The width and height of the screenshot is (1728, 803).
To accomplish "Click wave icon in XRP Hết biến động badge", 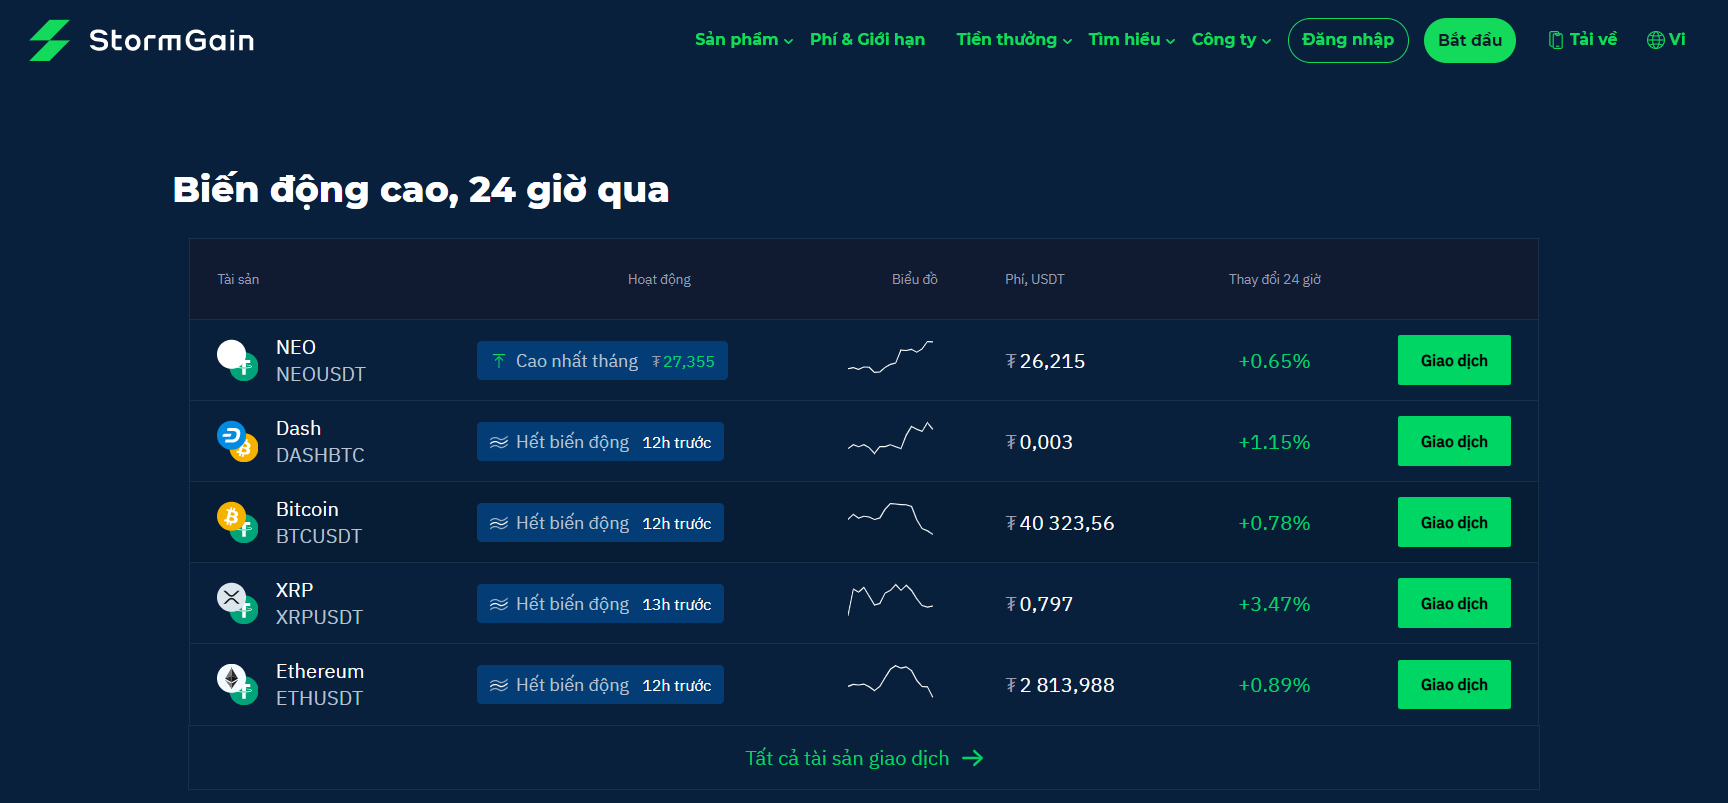I will click(499, 604).
